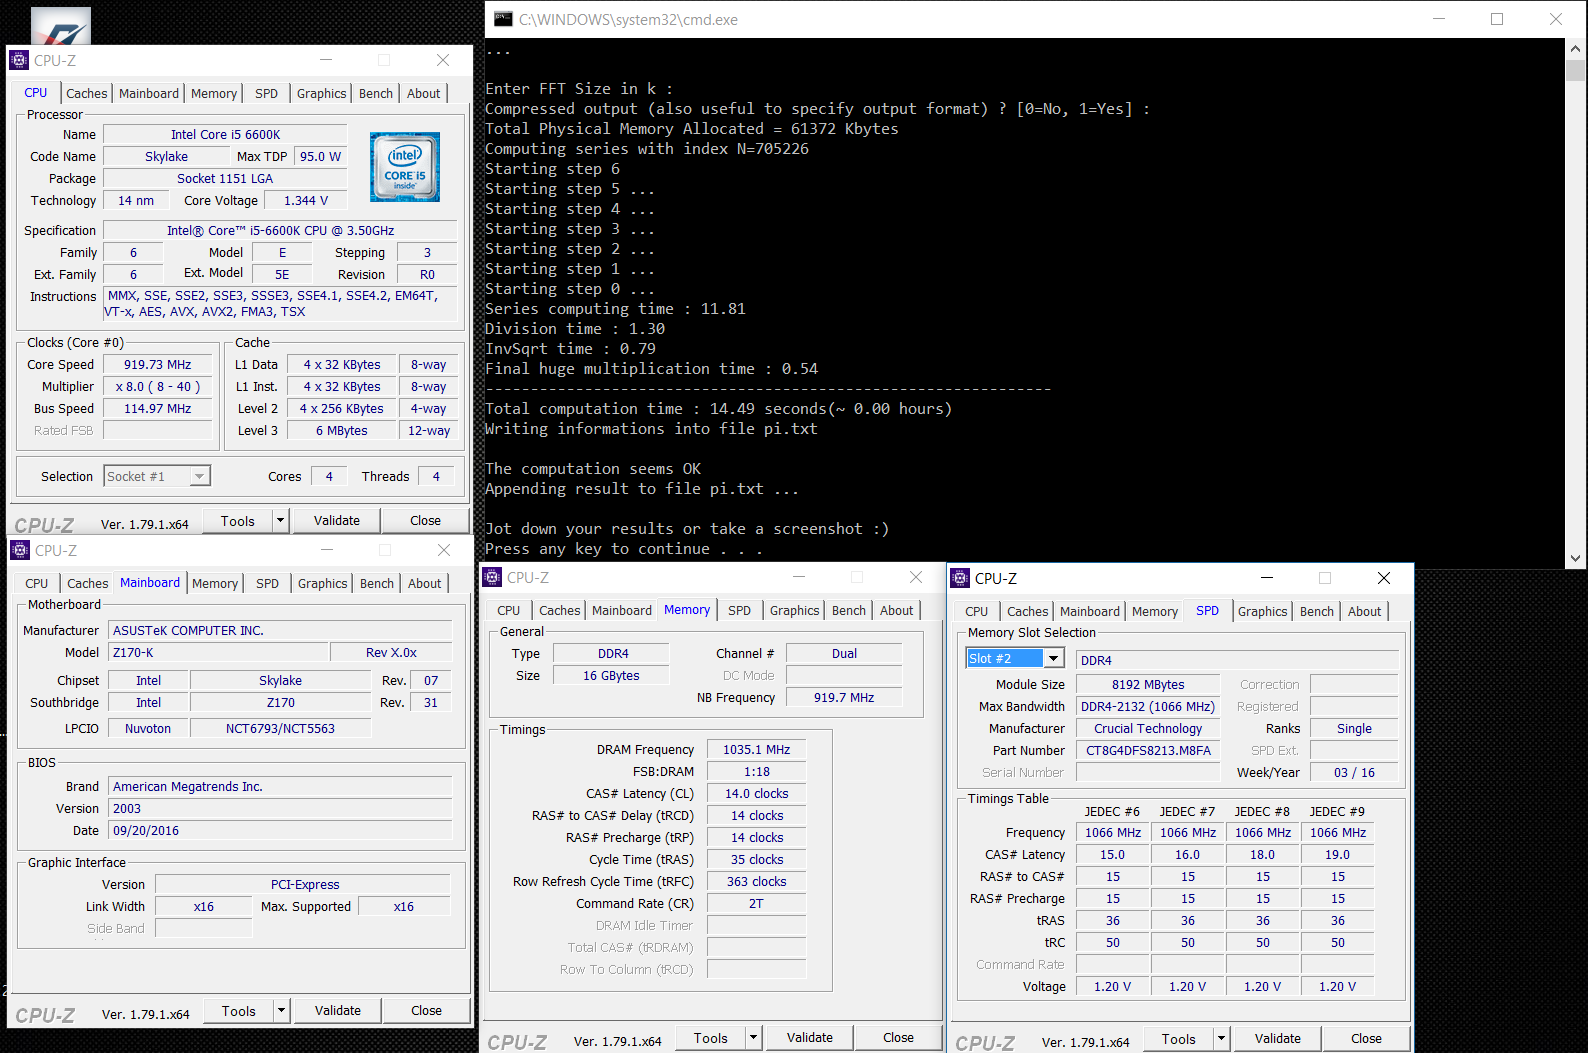1588x1053 pixels.
Task: Close the CPU-Z CPU window via title bar X
Action: (443, 60)
